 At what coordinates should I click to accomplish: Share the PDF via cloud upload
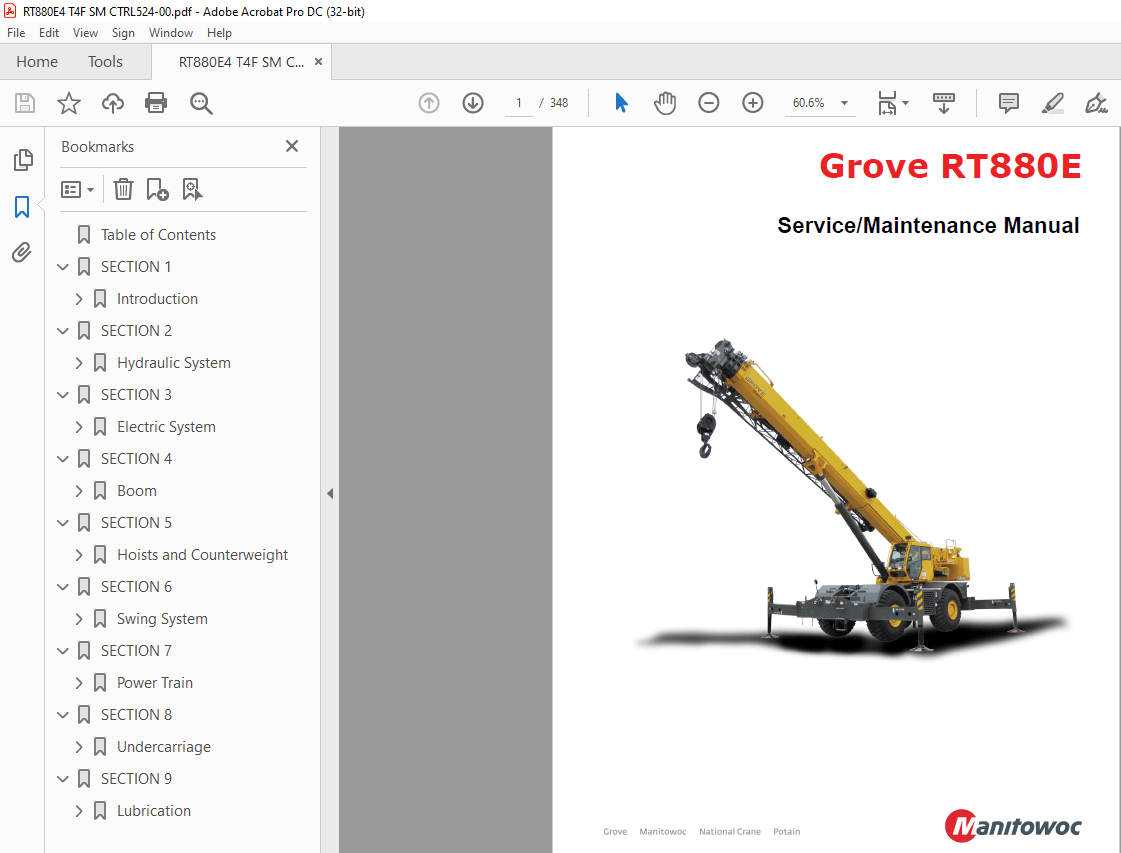[x=112, y=103]
